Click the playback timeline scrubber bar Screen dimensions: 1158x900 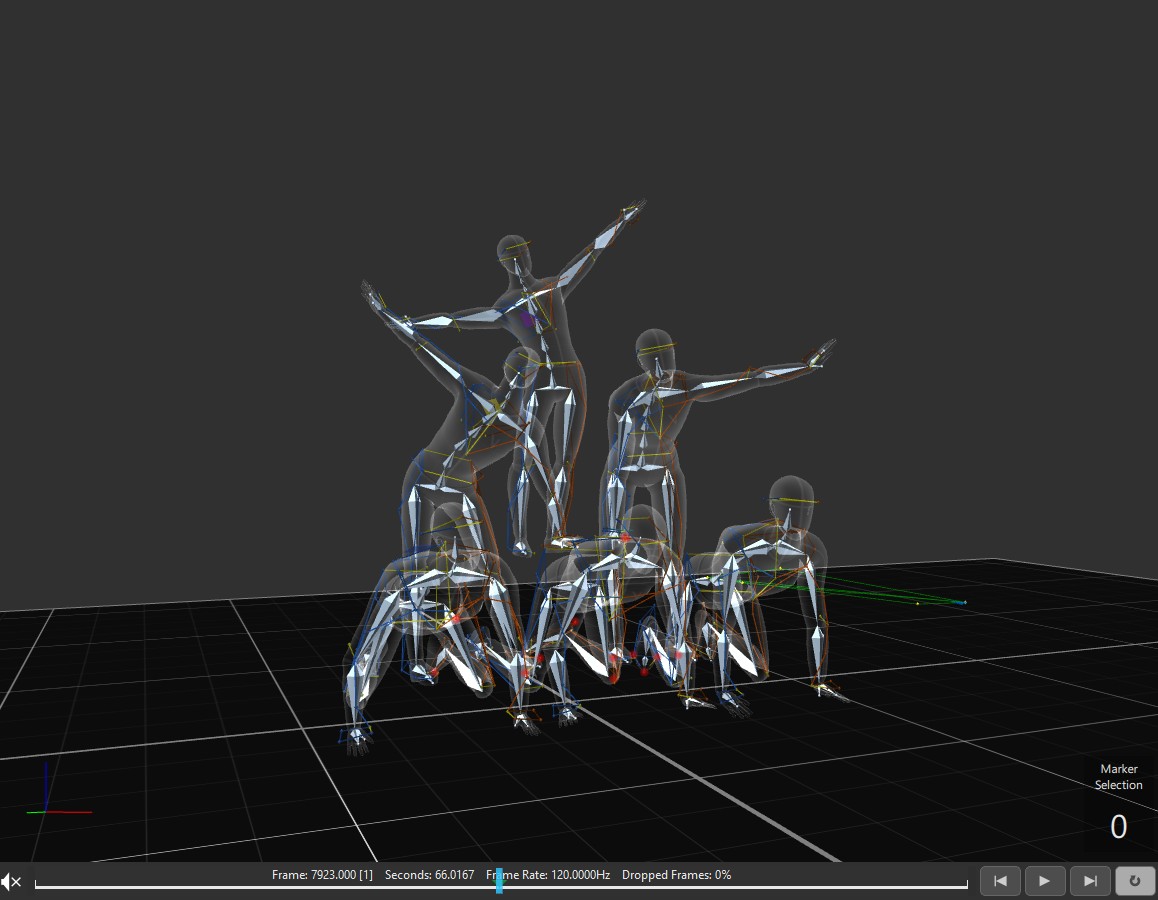pyautogui.click(x=501, y=885)
